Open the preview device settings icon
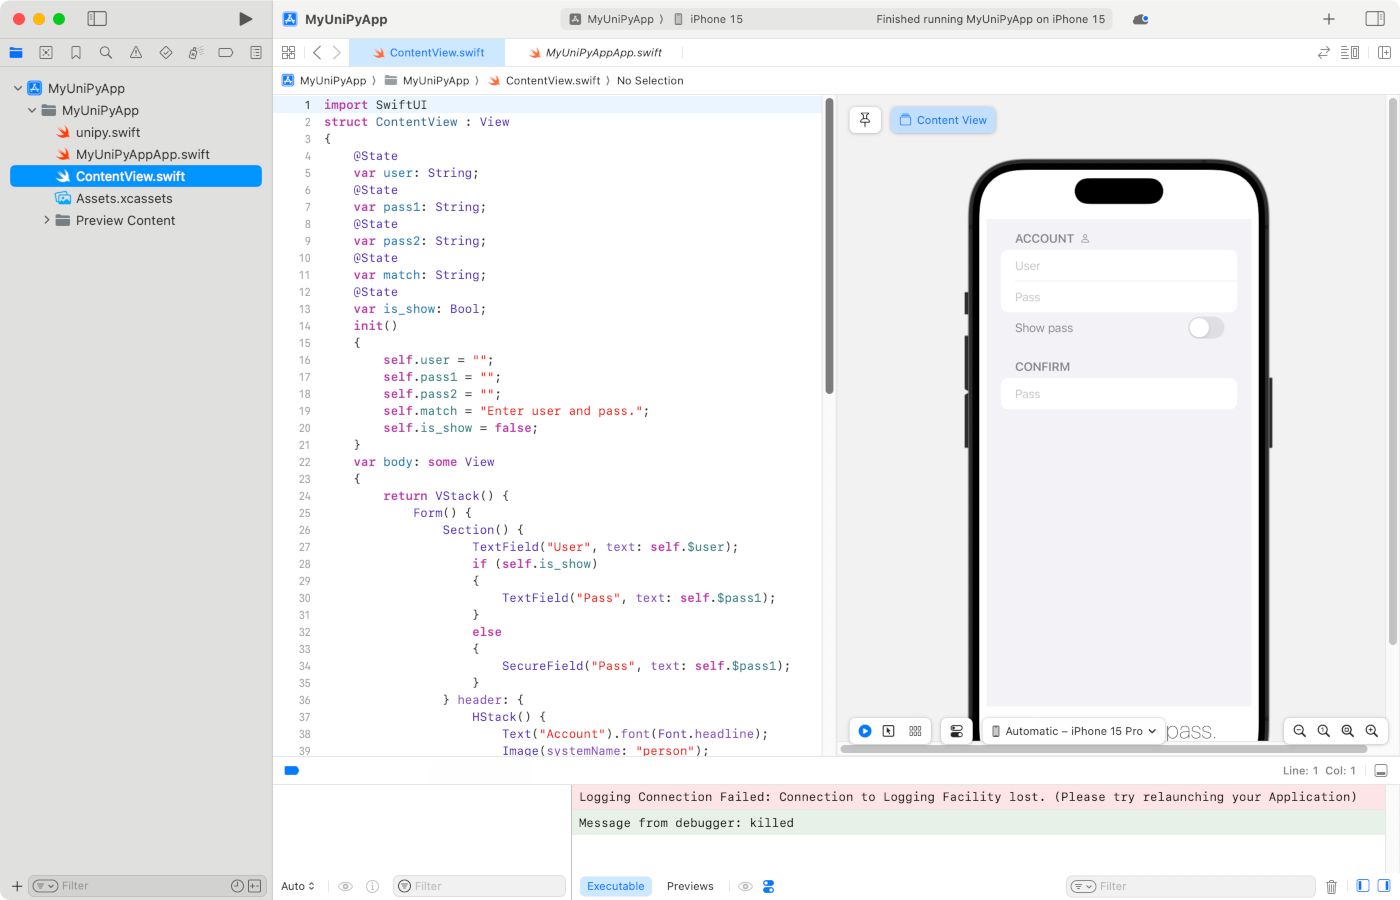1400x900 pixels. pos(956,731)
